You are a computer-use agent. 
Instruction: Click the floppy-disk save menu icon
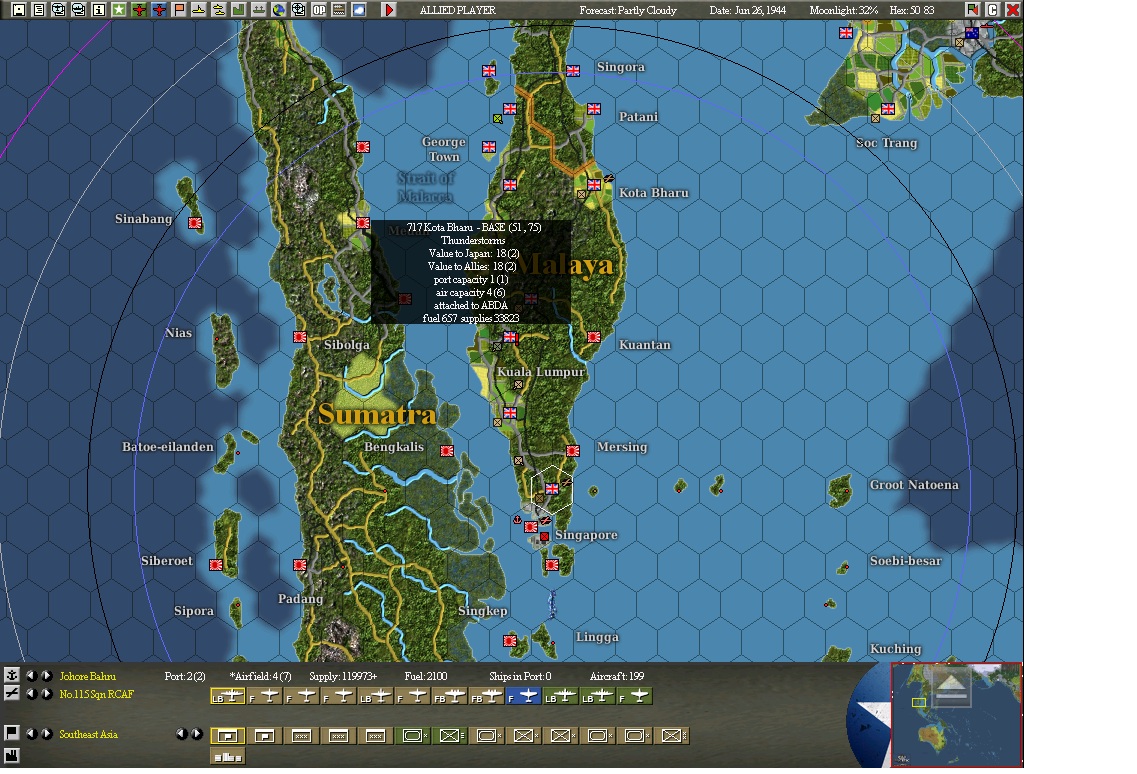click(x=19, y=9)
